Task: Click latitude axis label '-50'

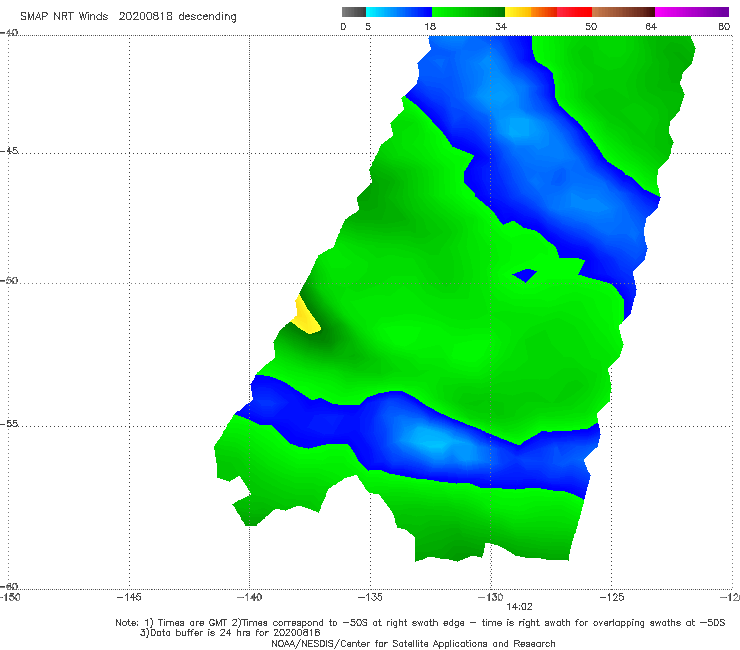Action: [9, 280]
